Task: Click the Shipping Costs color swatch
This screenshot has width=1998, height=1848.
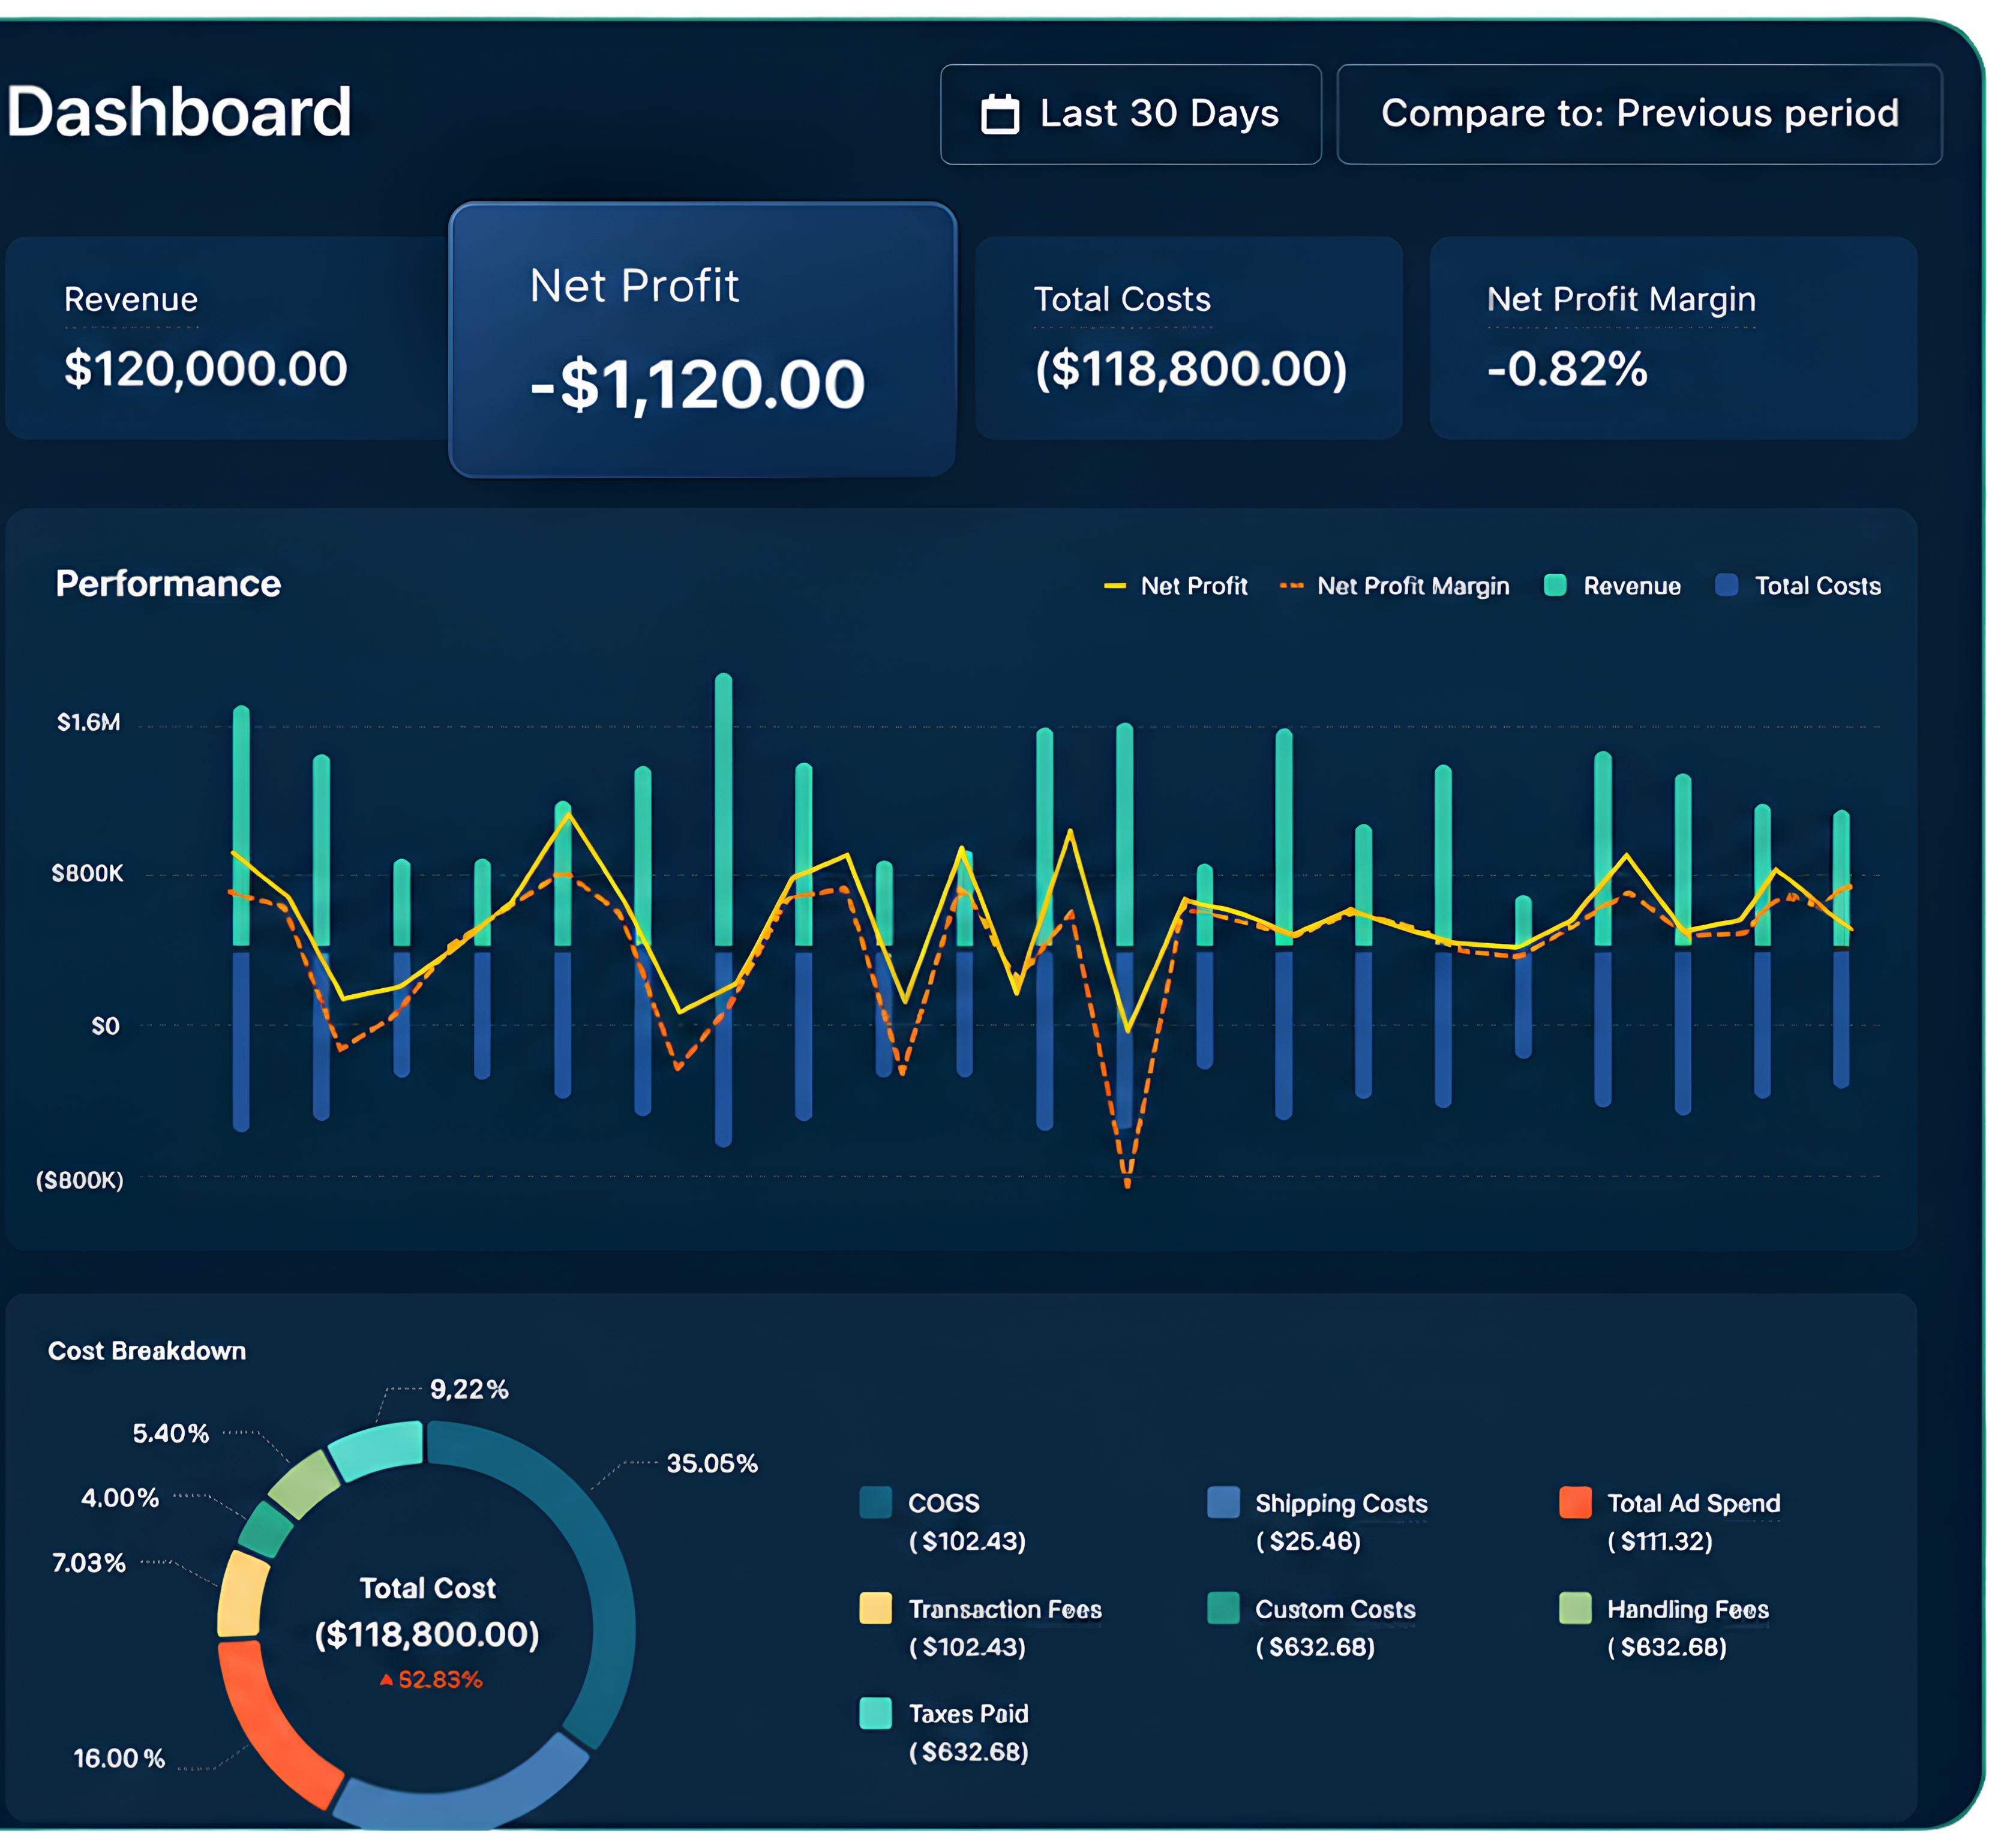Action: pos(1223,1502)
